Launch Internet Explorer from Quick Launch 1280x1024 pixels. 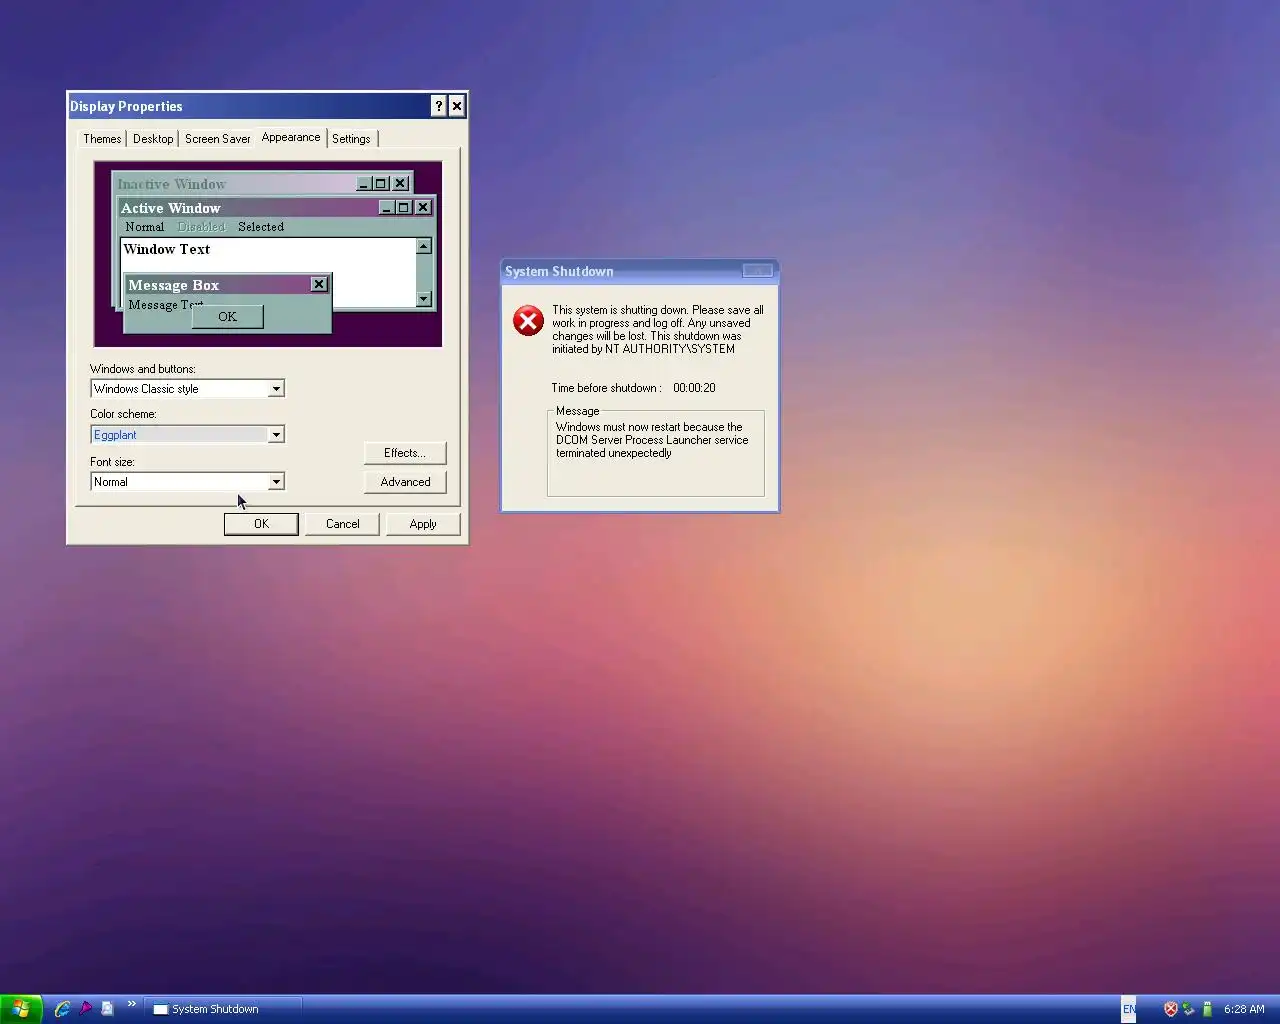(62, 1009)
